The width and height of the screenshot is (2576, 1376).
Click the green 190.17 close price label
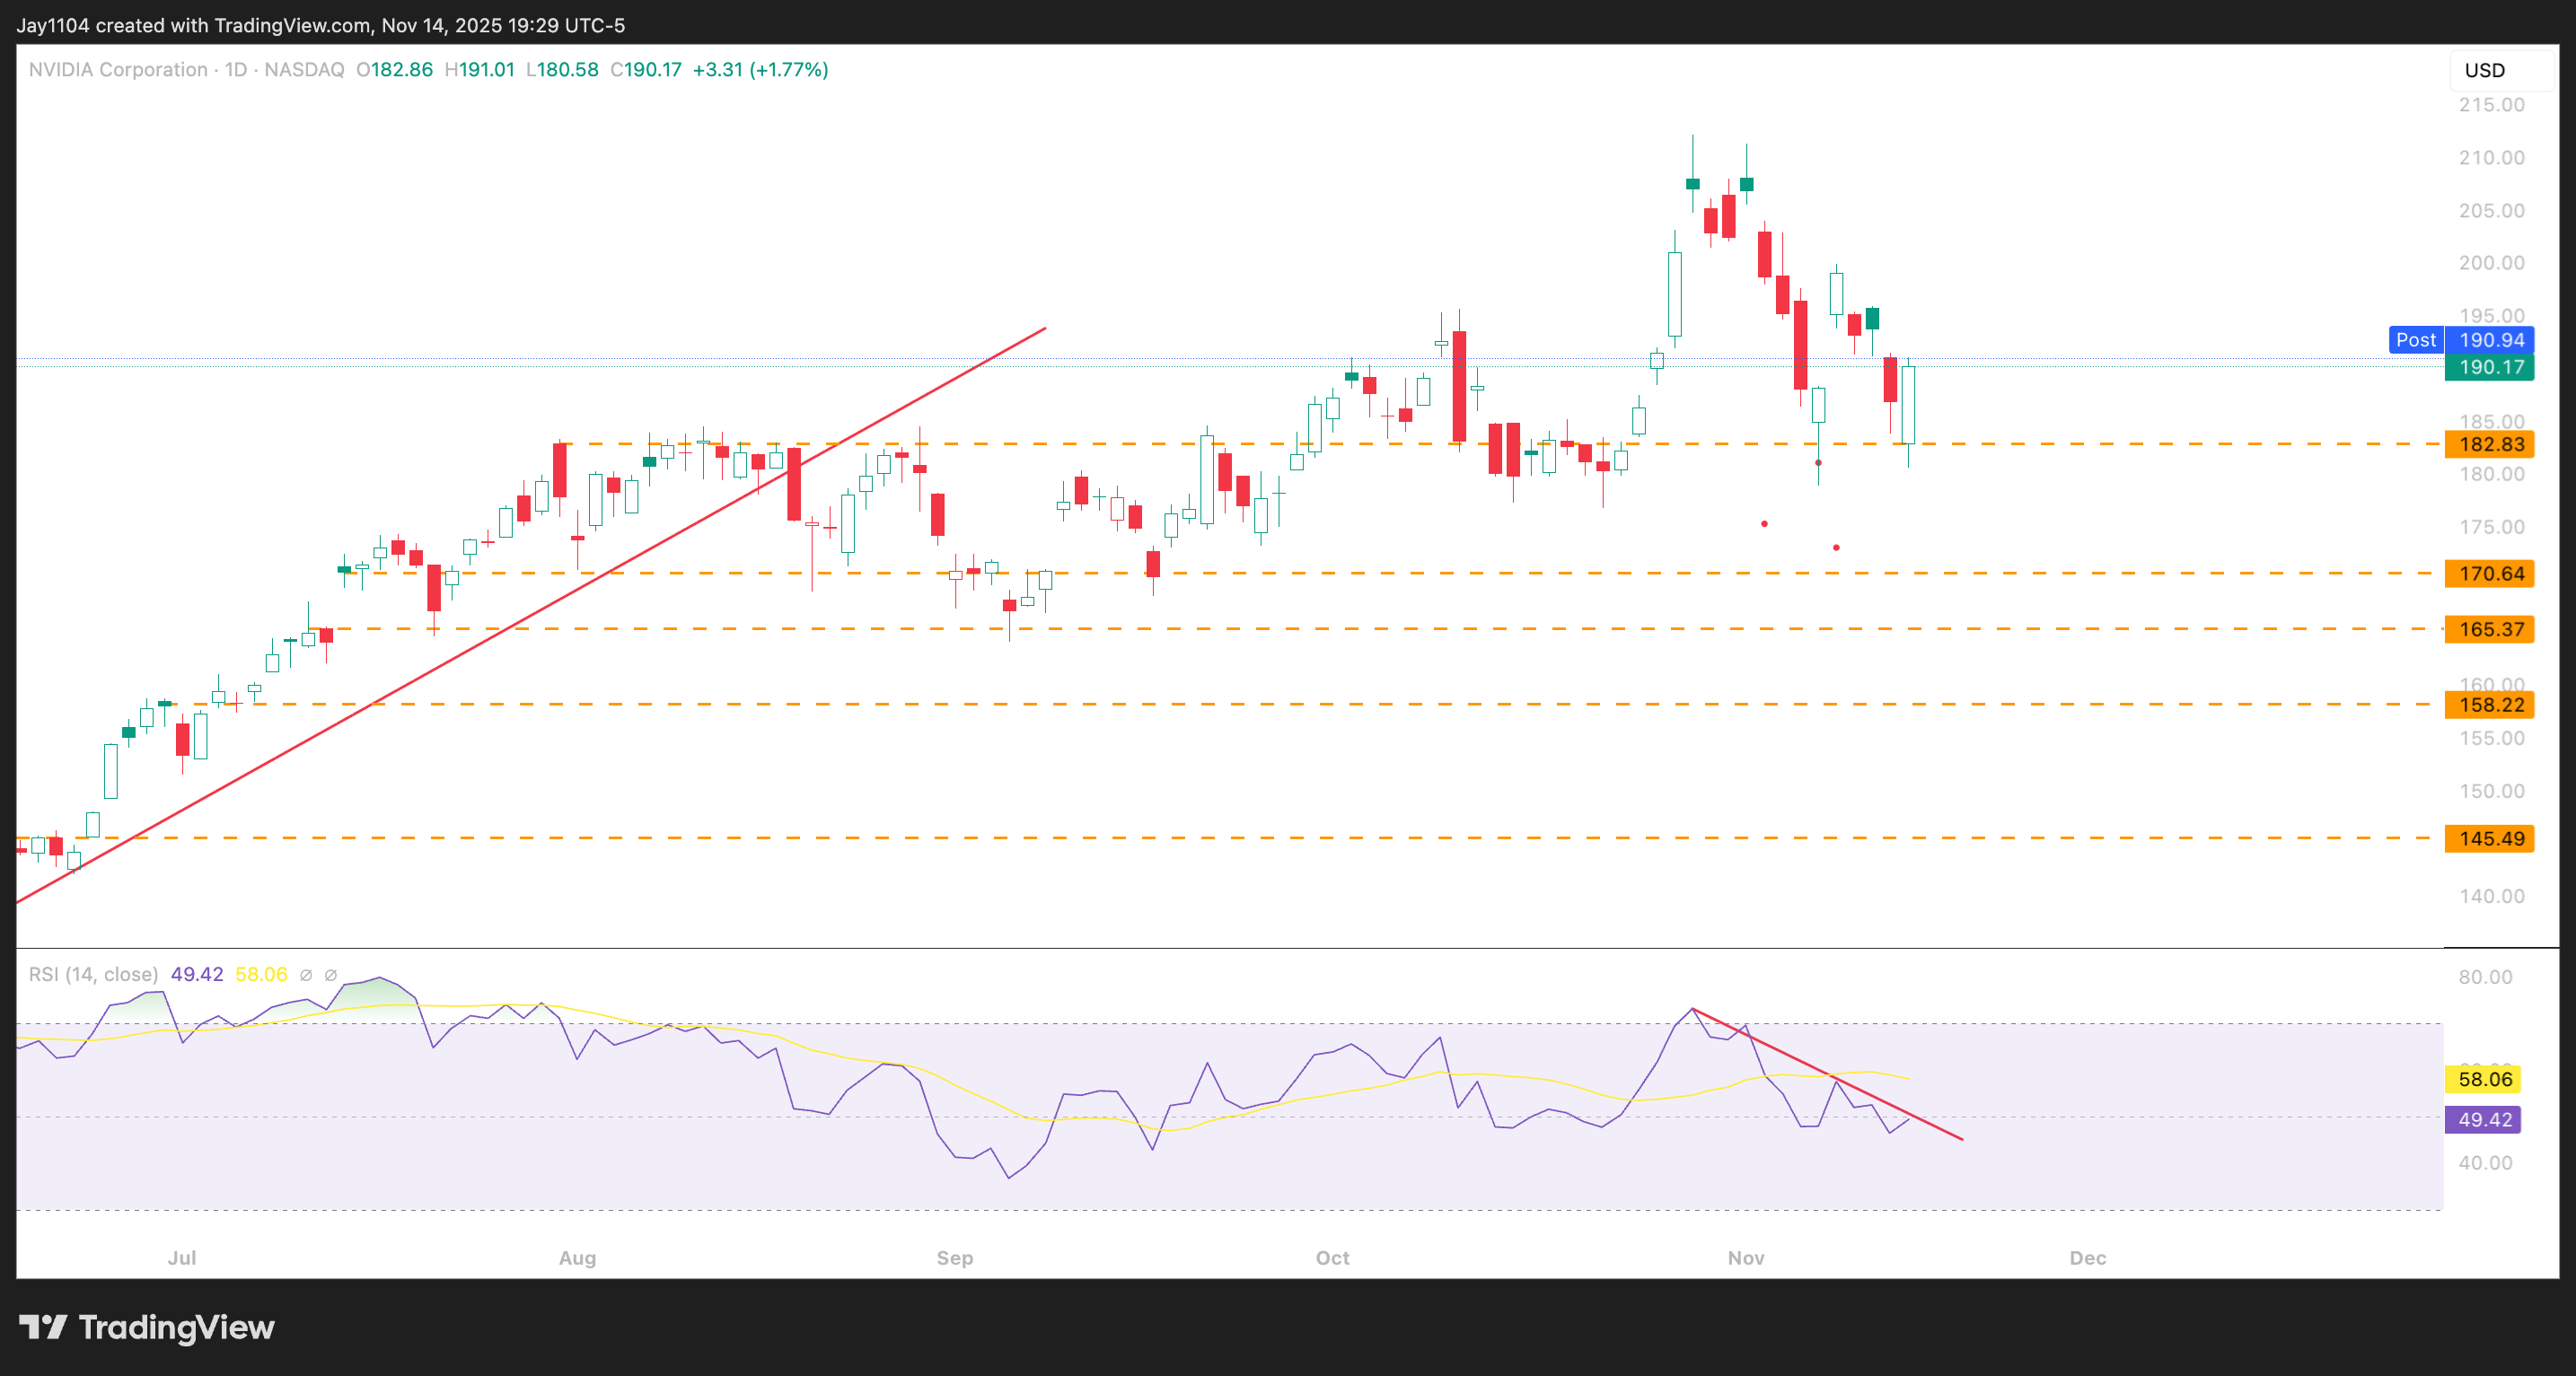(2489, 367)
